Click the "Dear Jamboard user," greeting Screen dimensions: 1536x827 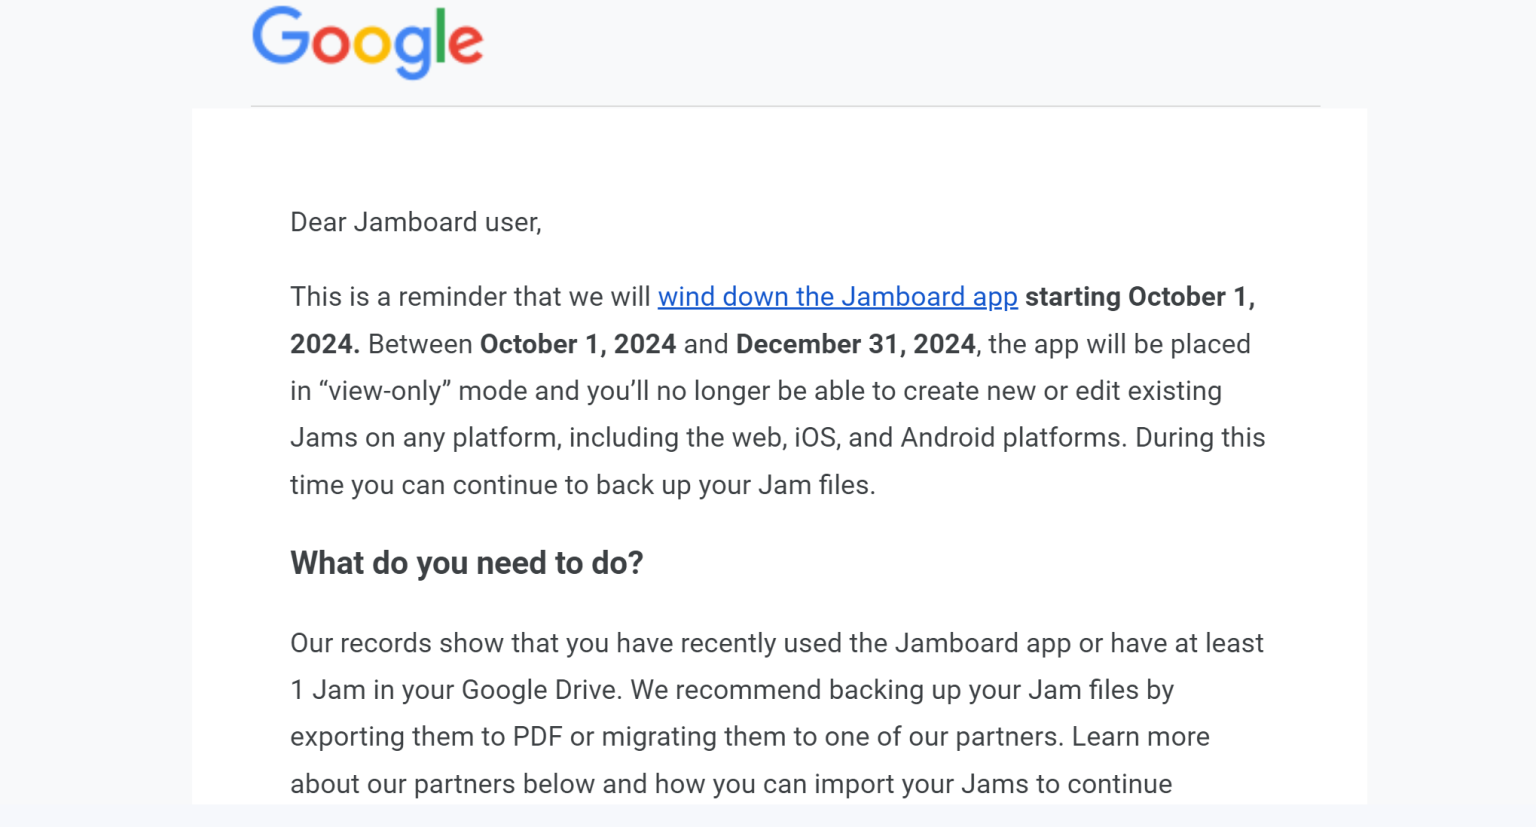tap(415, 222)
